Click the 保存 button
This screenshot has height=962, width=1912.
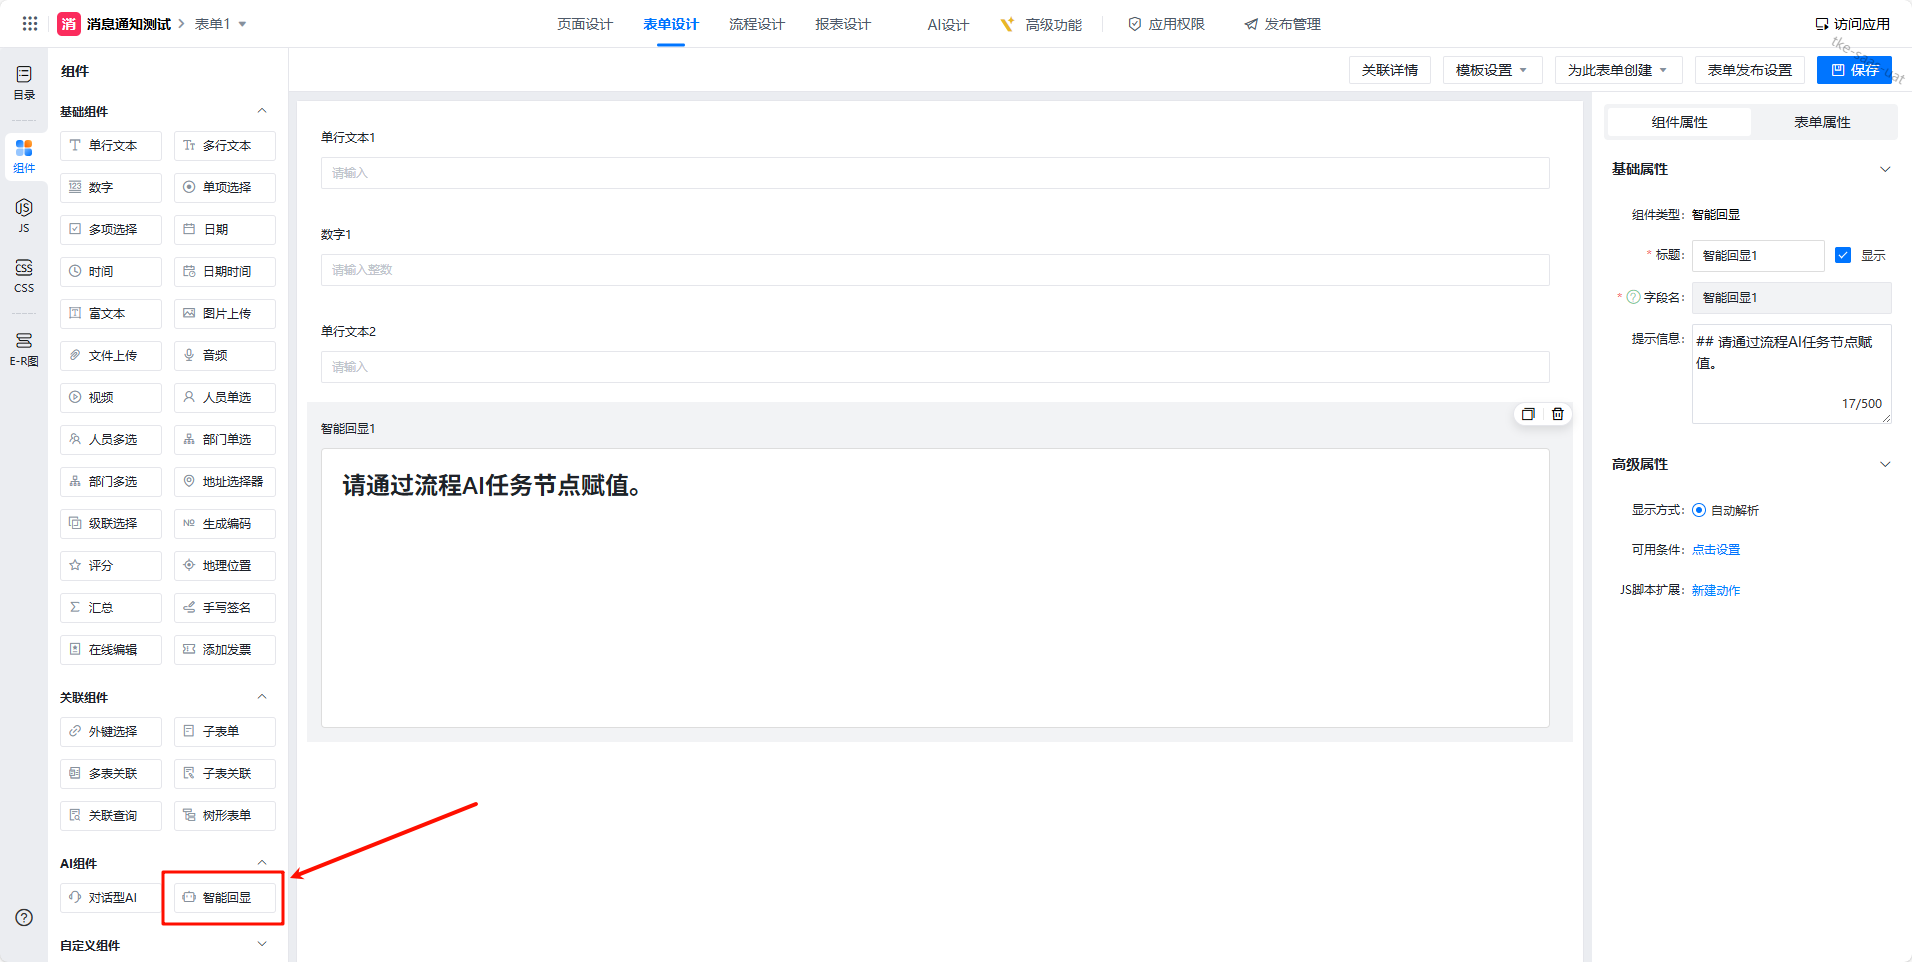(1853, 70)
